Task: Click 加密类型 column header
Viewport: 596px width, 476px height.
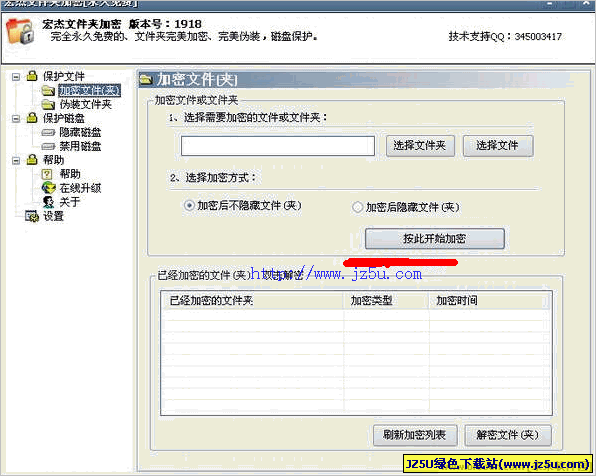Action: (x=386, y=301)
